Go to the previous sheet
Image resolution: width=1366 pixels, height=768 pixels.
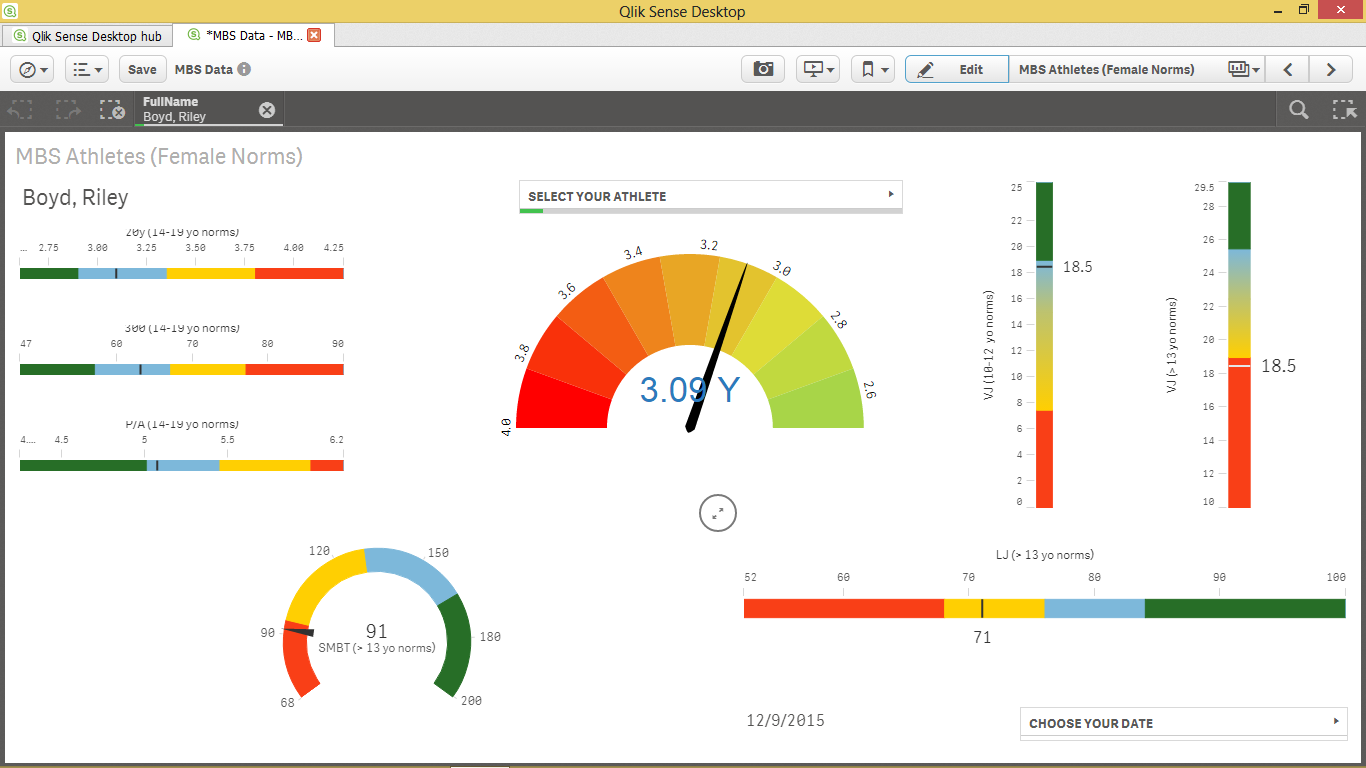[x=1288, y=69]
